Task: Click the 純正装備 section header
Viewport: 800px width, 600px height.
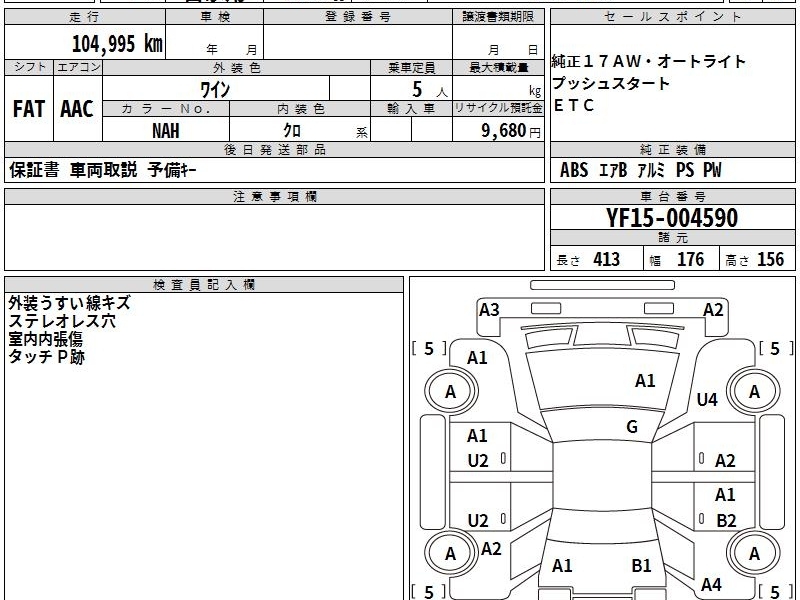Action: 672,149
